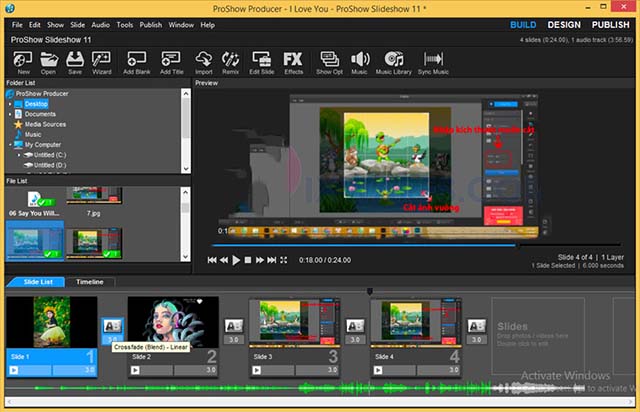Click the preview progress bar

(x=416, y=245)
